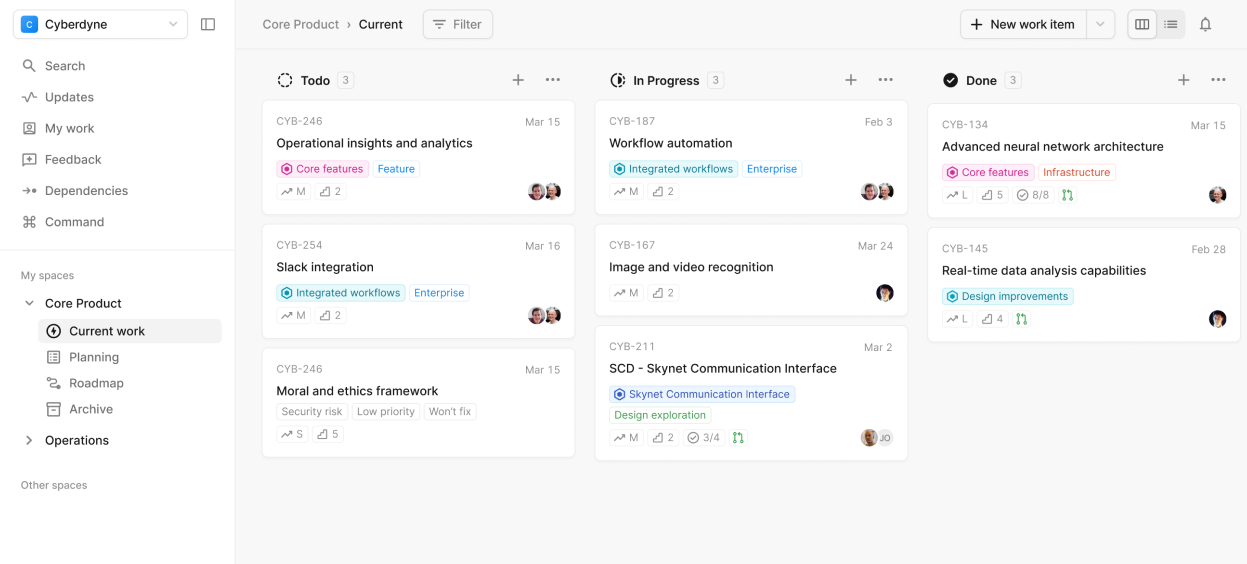This screenshot has height=564, width=1247.
Task: Open the Filter button
Action: [x=457, y=25]
